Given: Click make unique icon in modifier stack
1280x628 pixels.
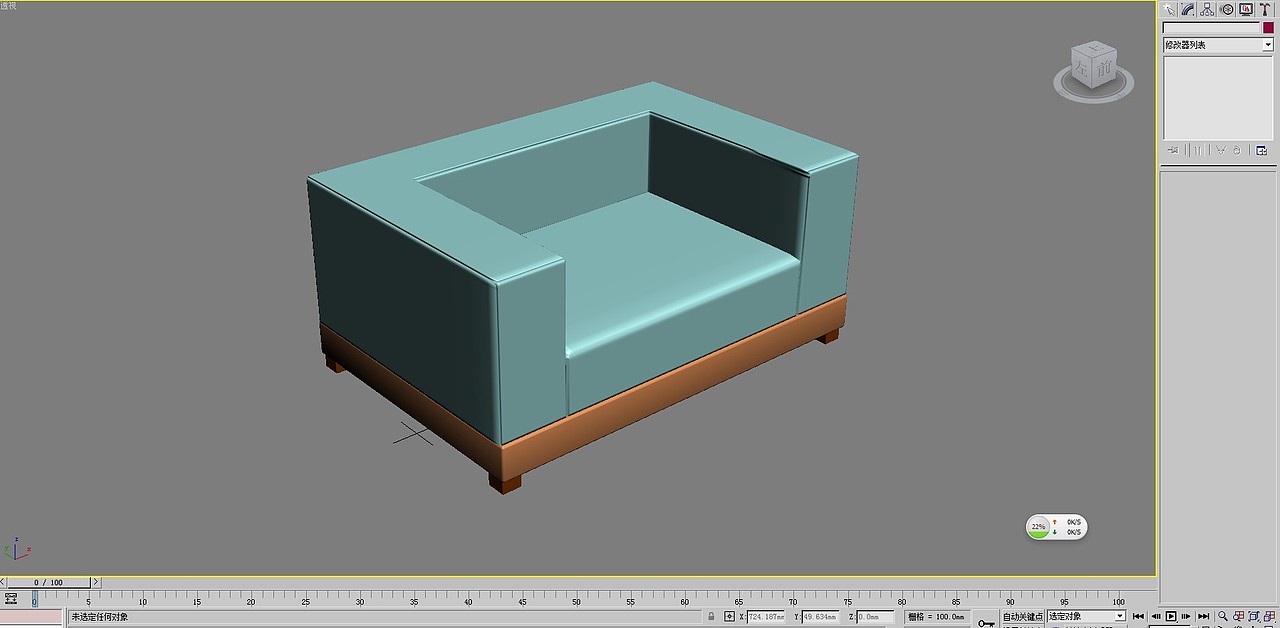Looking at the screenshot, I should (x=1220, y=150).
